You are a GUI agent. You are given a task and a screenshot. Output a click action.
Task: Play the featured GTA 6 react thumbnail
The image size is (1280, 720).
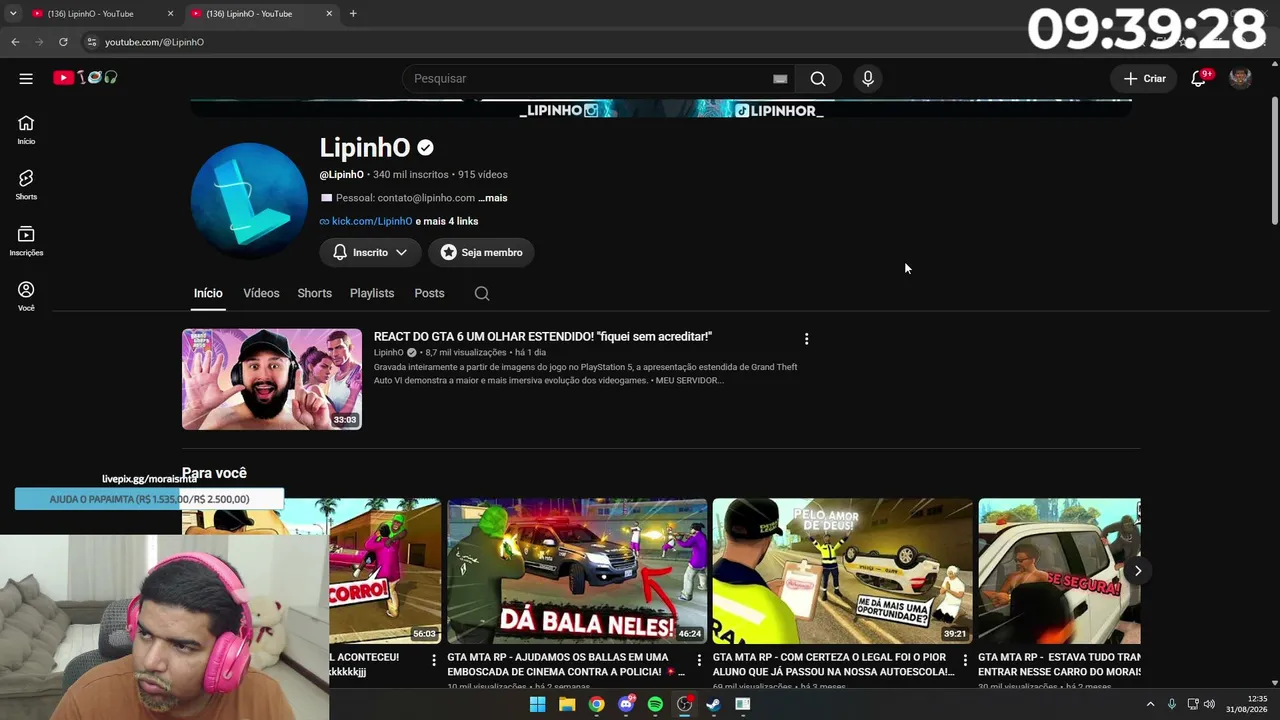point(272,379)
